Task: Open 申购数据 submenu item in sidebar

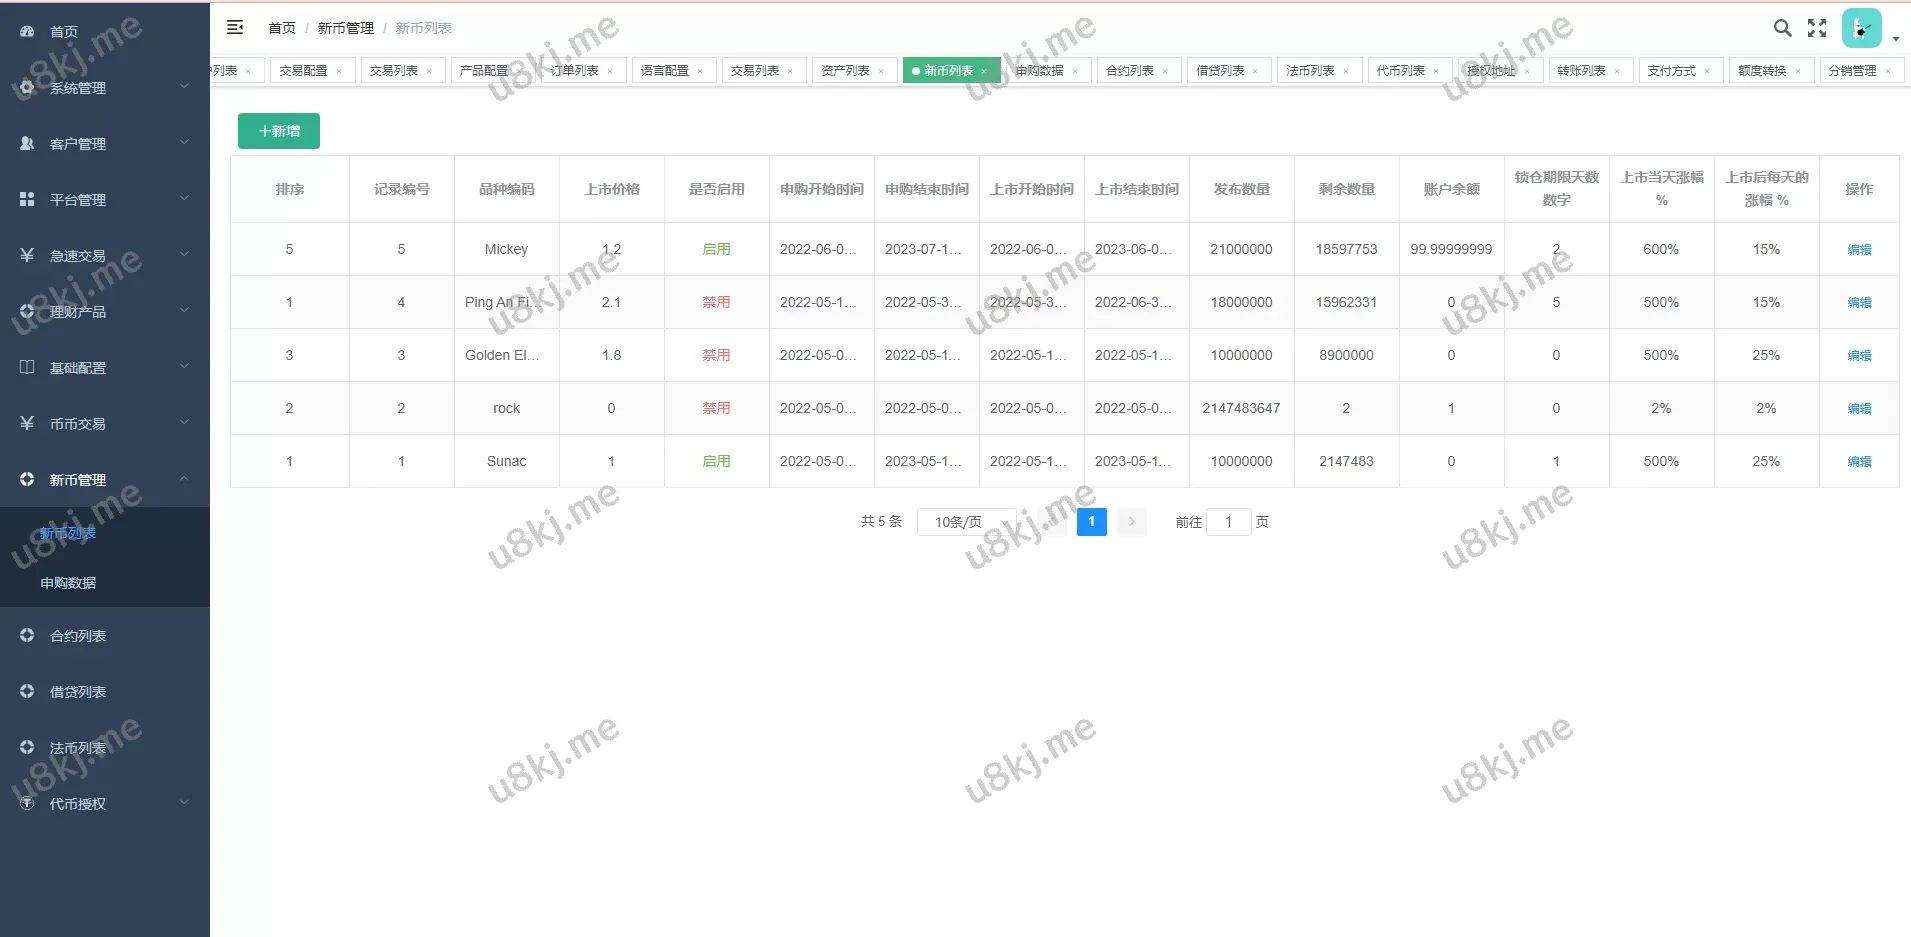Action: [x=68, y=583]
